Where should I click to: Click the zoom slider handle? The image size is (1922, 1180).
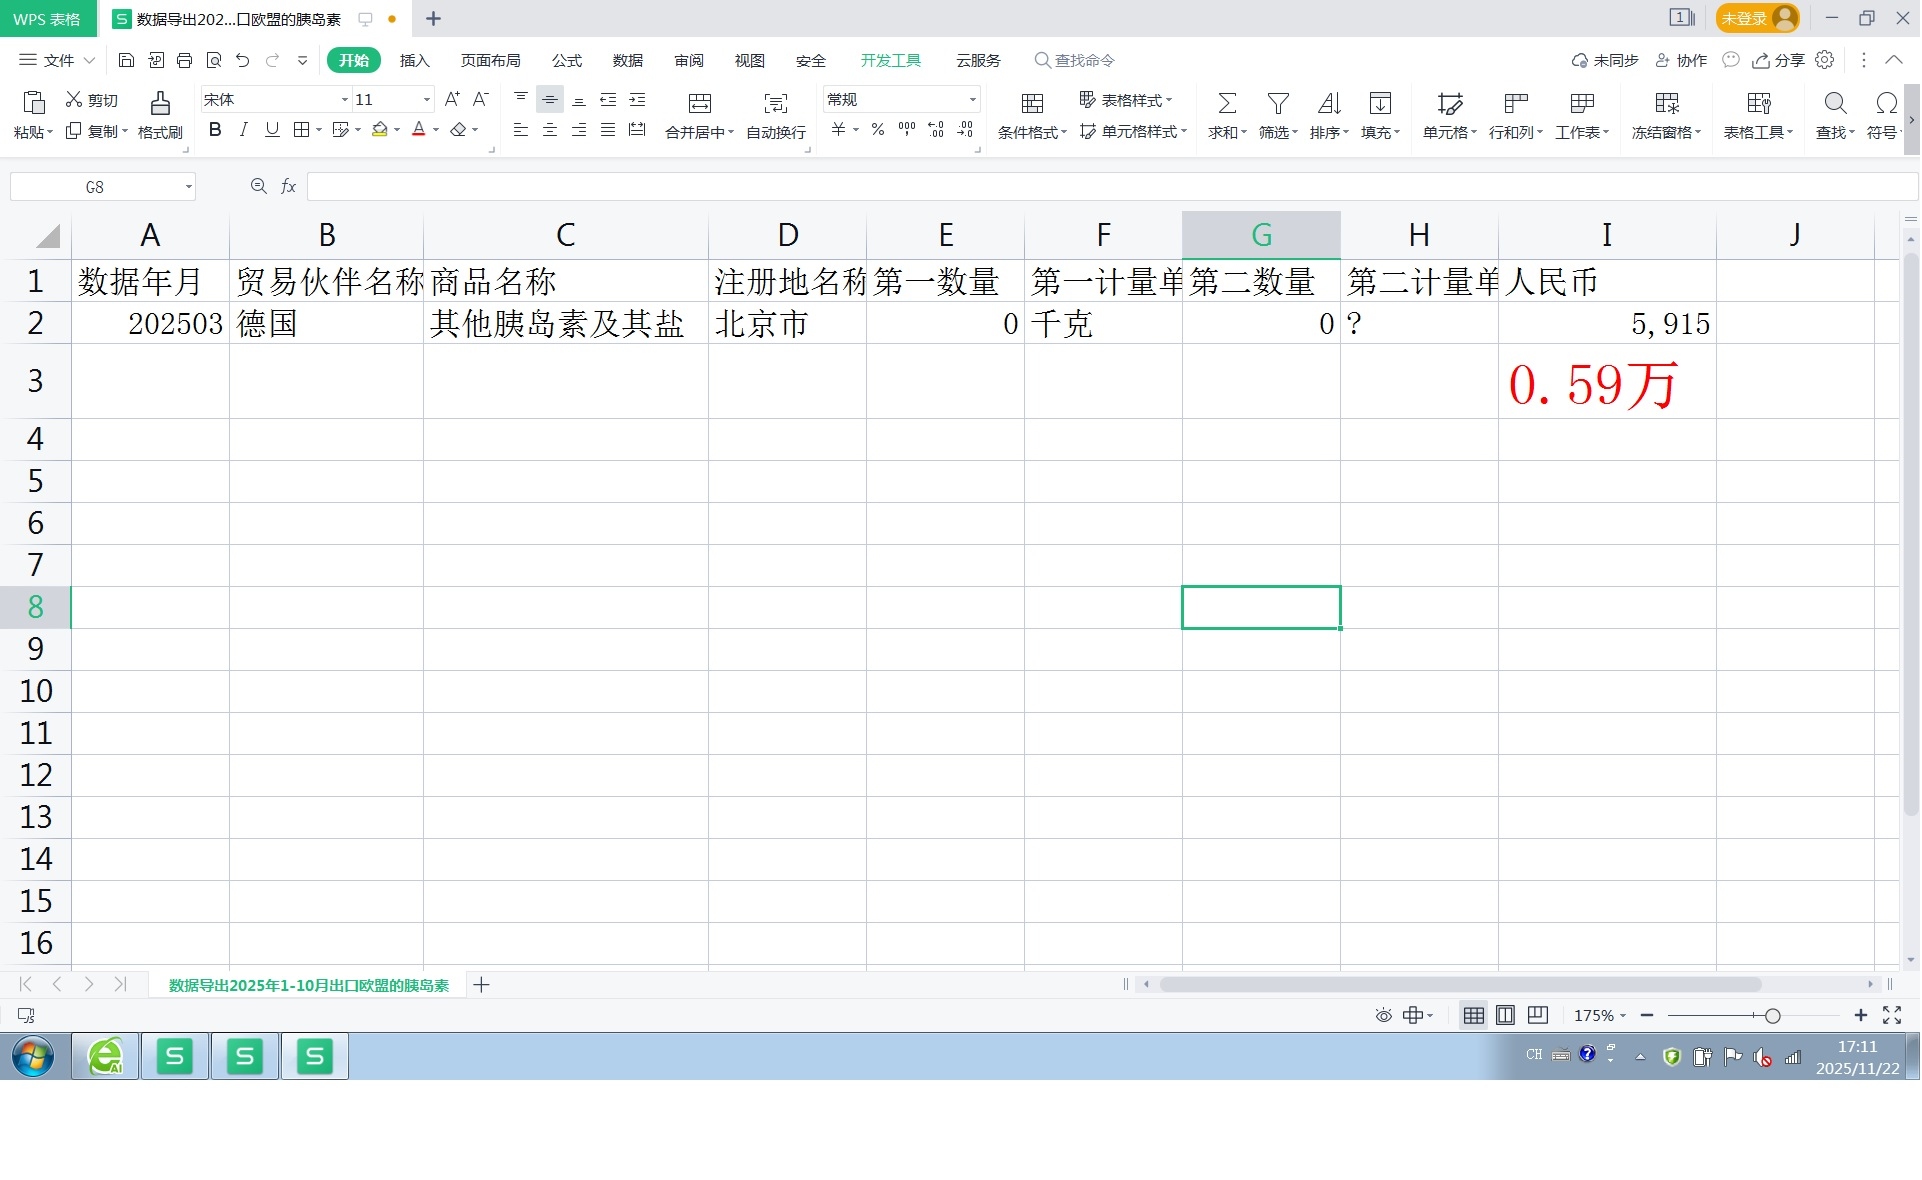[1773, 1017]
